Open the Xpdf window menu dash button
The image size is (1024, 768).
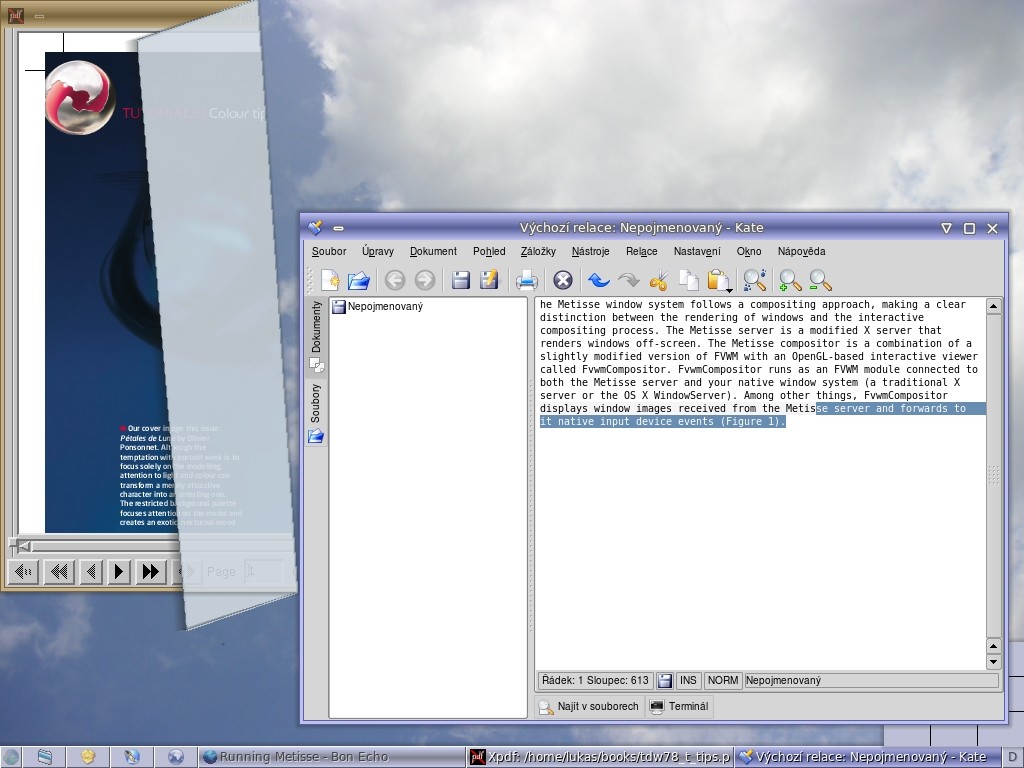point(39,16)
